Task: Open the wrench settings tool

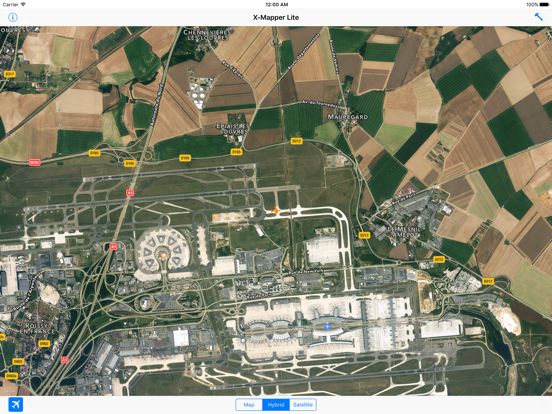Action: click(539, 17)
